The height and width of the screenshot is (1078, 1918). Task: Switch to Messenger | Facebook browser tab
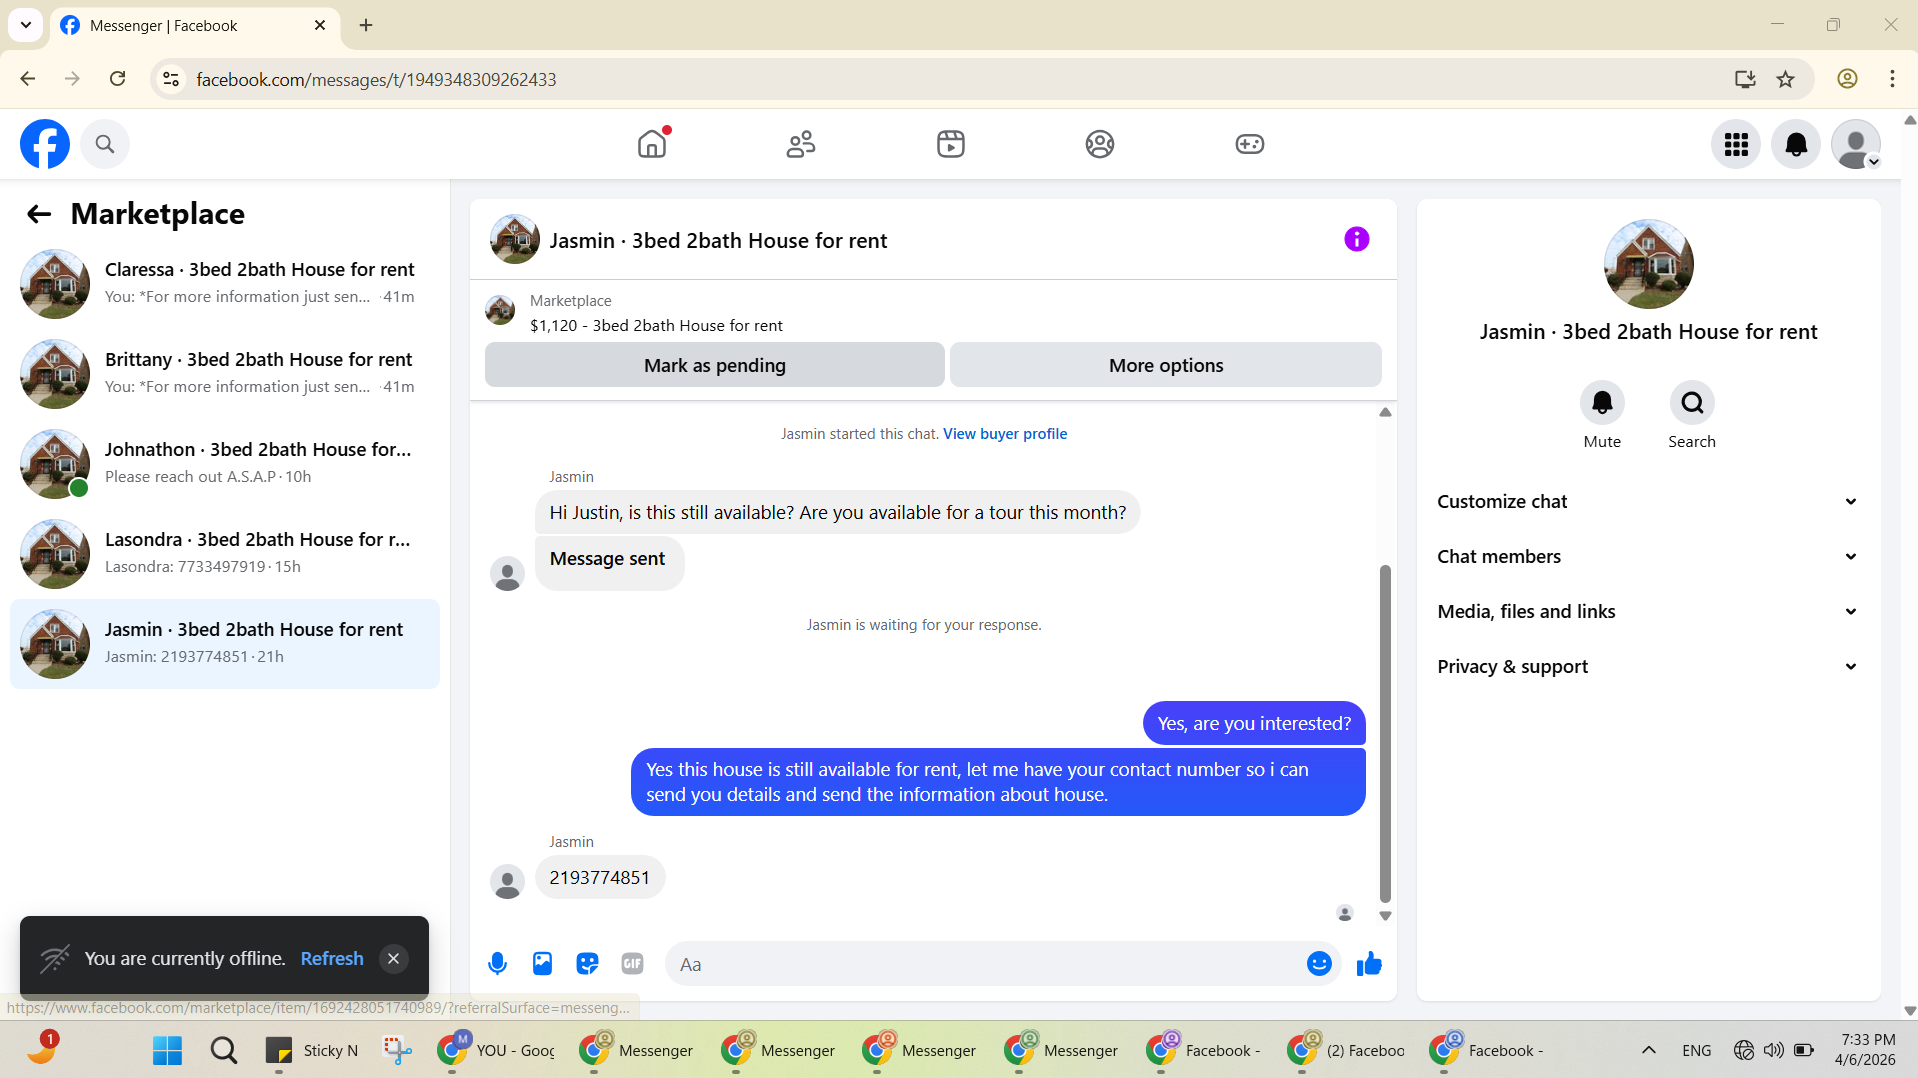195,26
